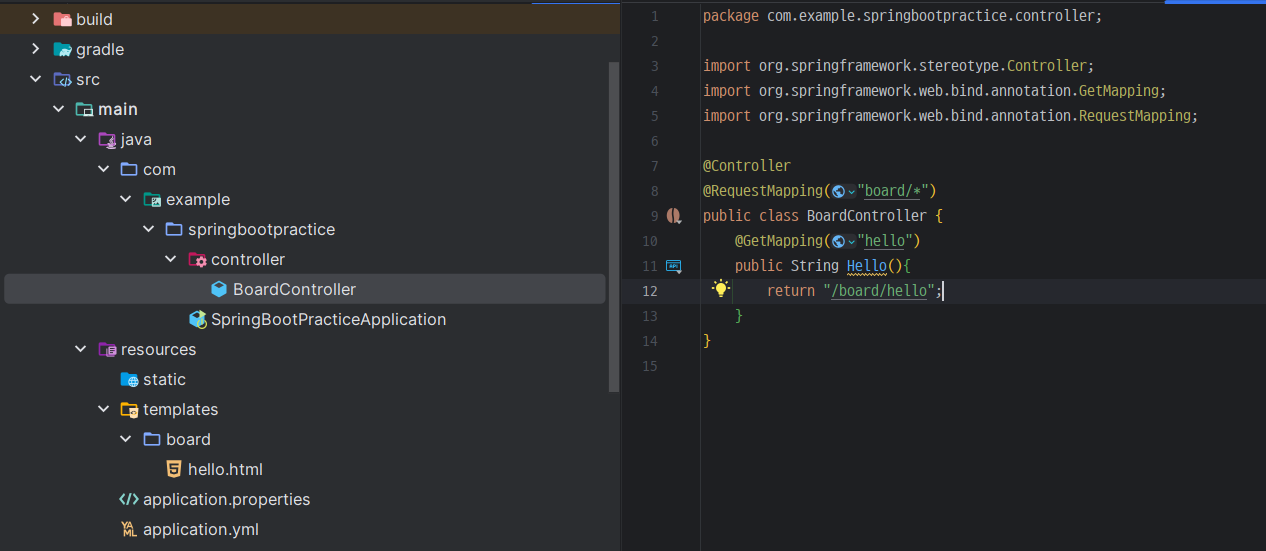Click the yellow lightbulb quick-fix icon
The image size is (1266, 551).
pyautogui.click(x=720, y=289)
